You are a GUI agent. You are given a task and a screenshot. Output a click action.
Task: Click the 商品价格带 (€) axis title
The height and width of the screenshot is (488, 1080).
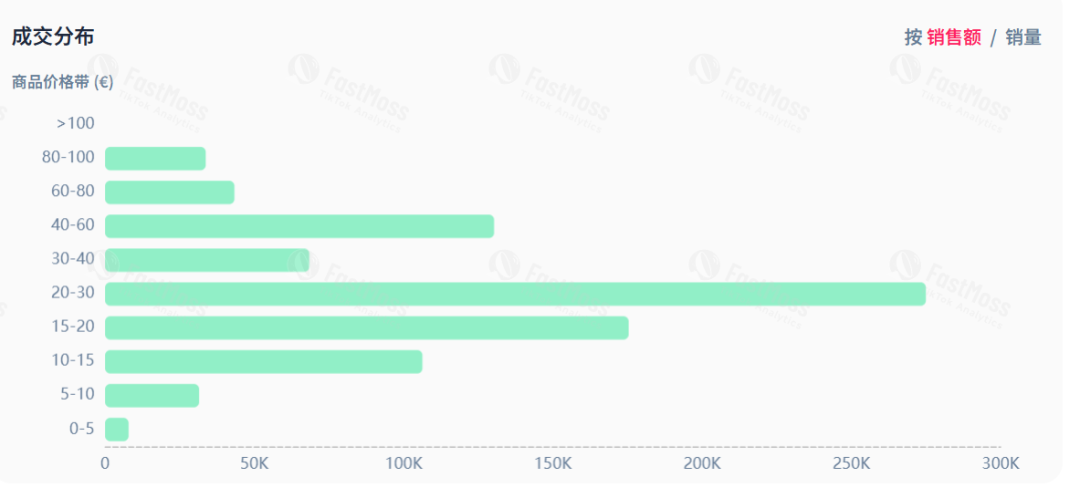pos(62,83)
